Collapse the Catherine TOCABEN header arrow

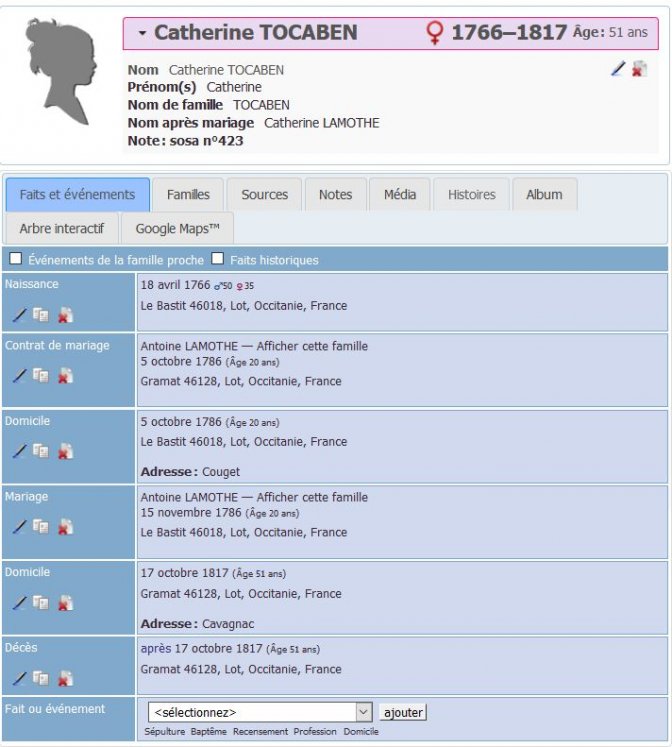(x=142, y=34)
